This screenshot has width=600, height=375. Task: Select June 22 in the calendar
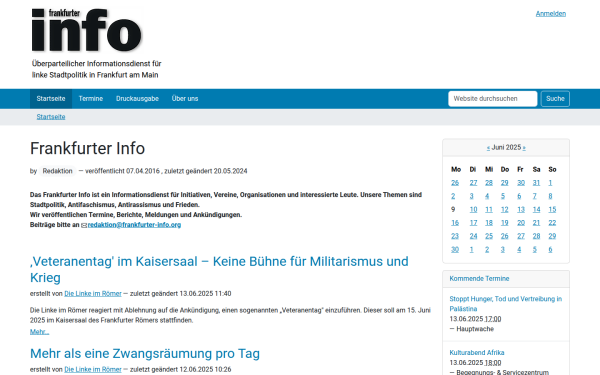tap(552, 223)
